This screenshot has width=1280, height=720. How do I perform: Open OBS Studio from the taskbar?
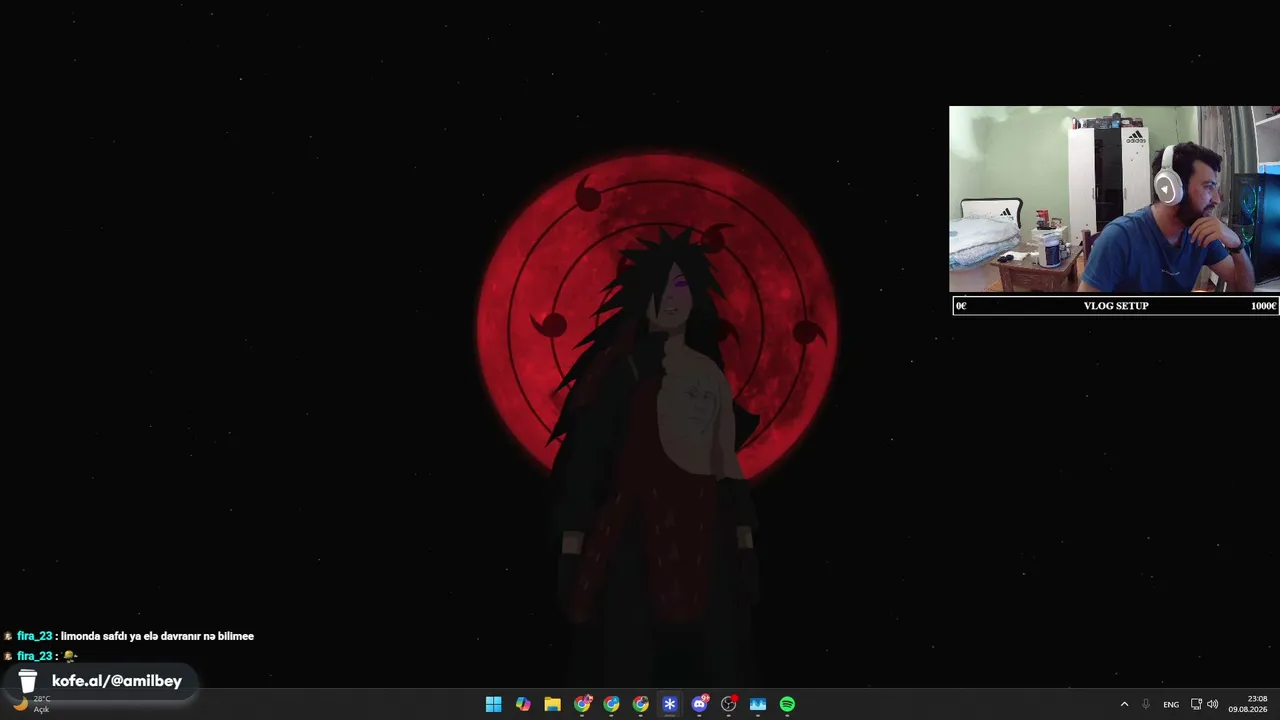click(729, 704)
